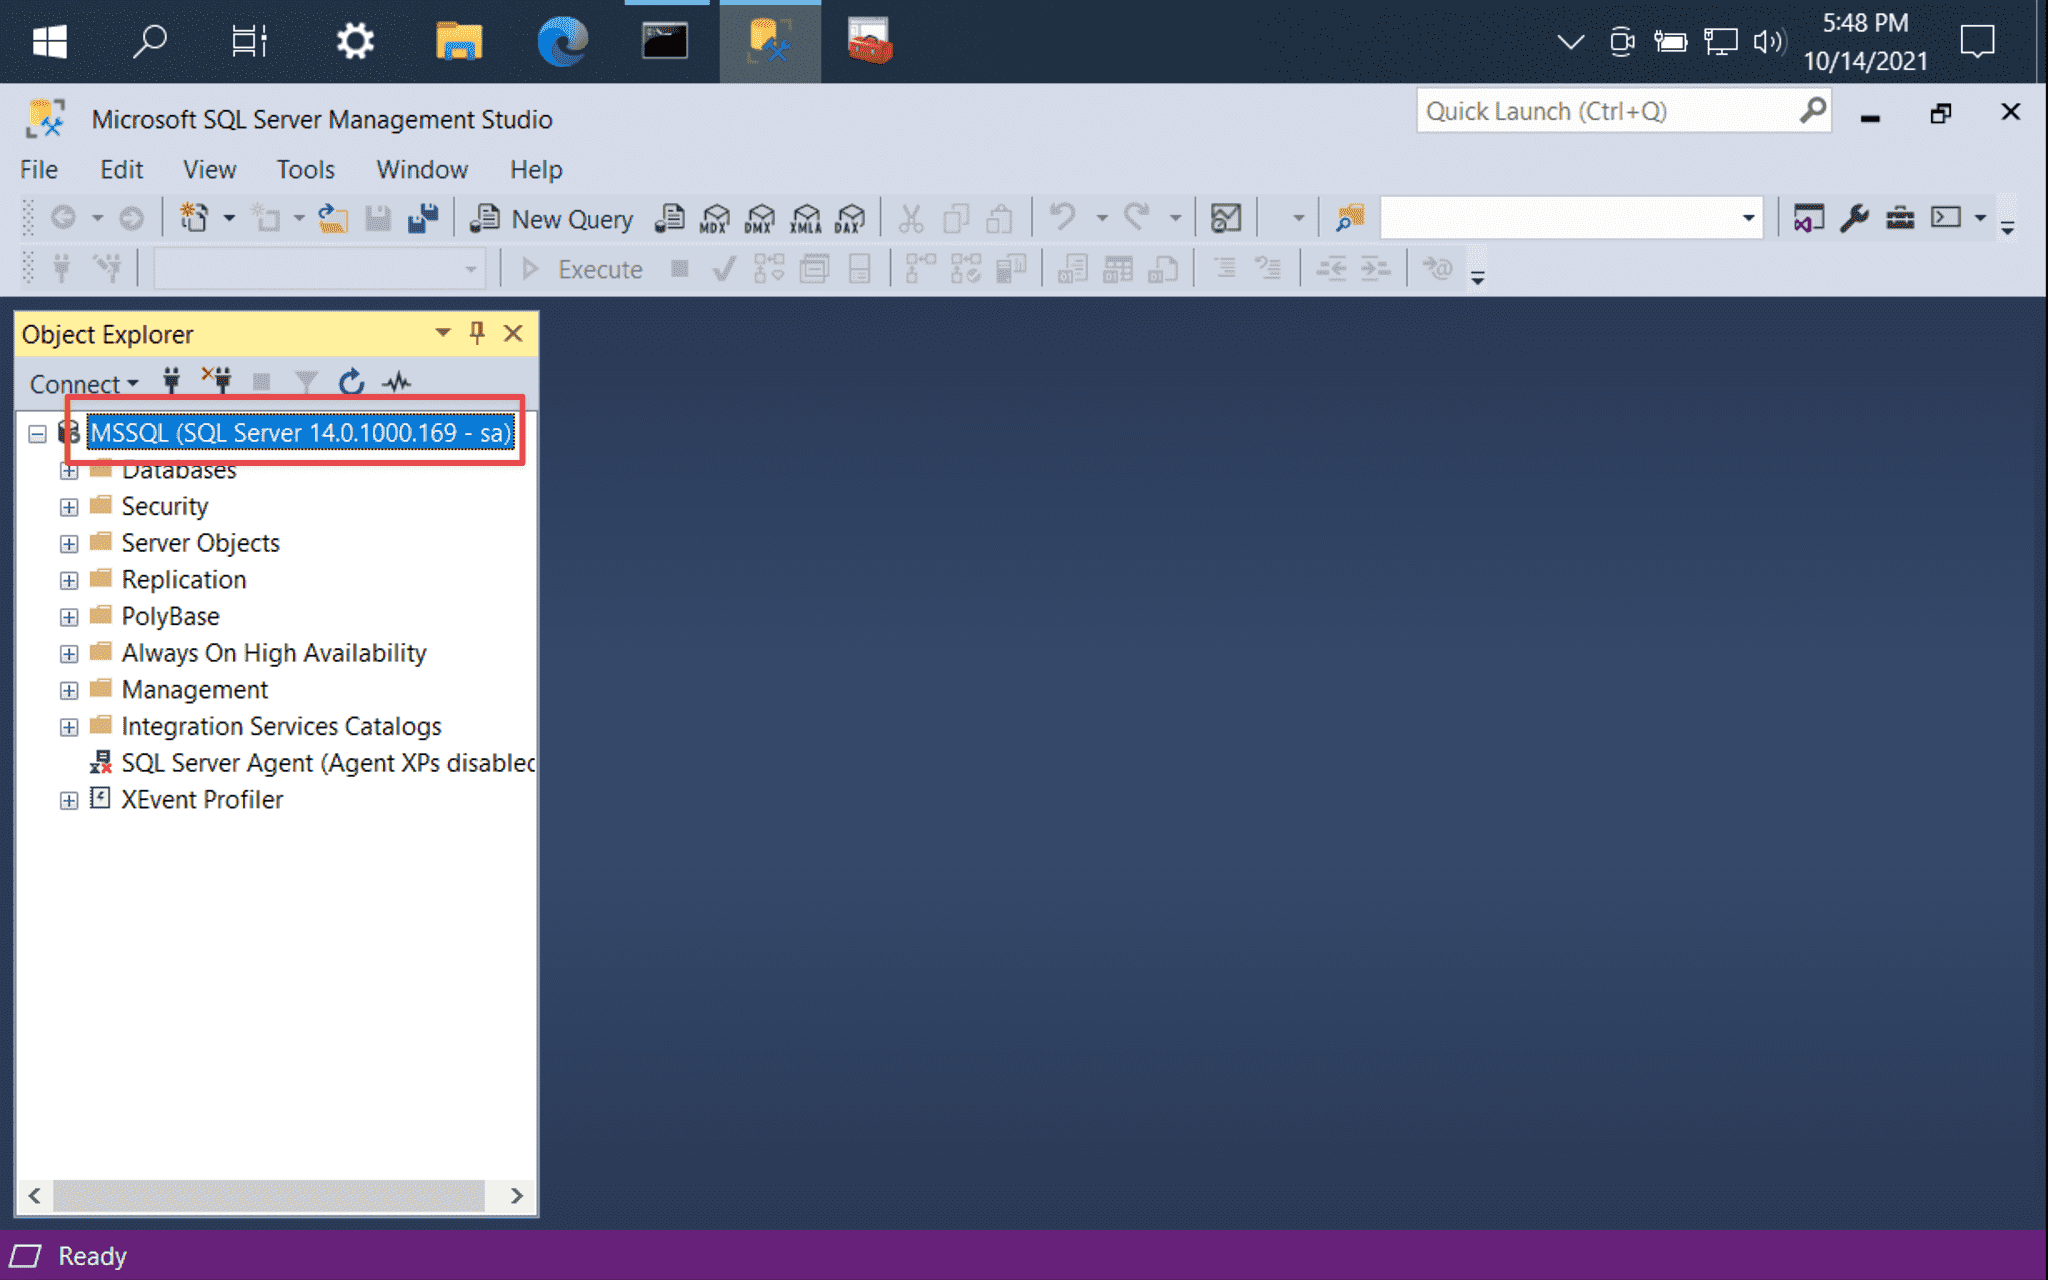Expand Always On High Availability folder

click(x=69, y=654)
